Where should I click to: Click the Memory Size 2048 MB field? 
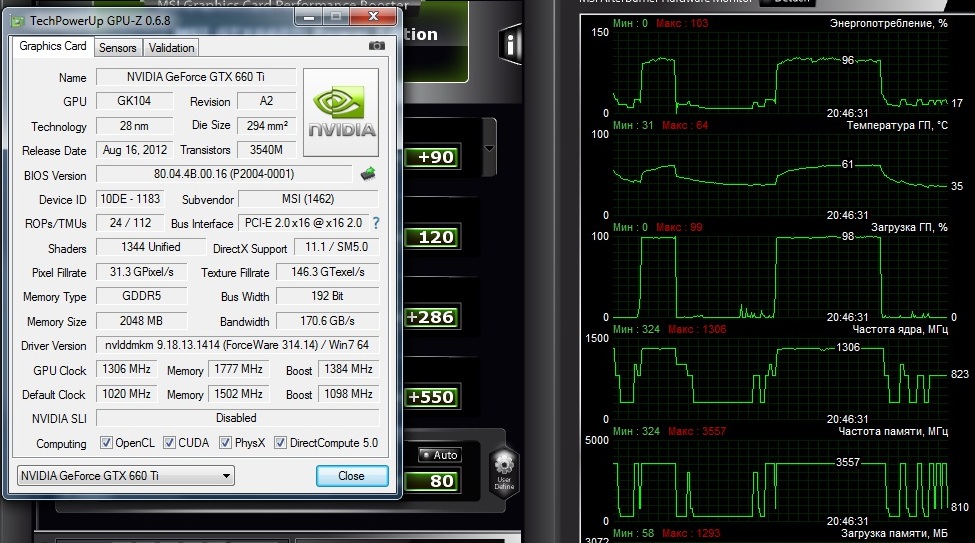141,321
